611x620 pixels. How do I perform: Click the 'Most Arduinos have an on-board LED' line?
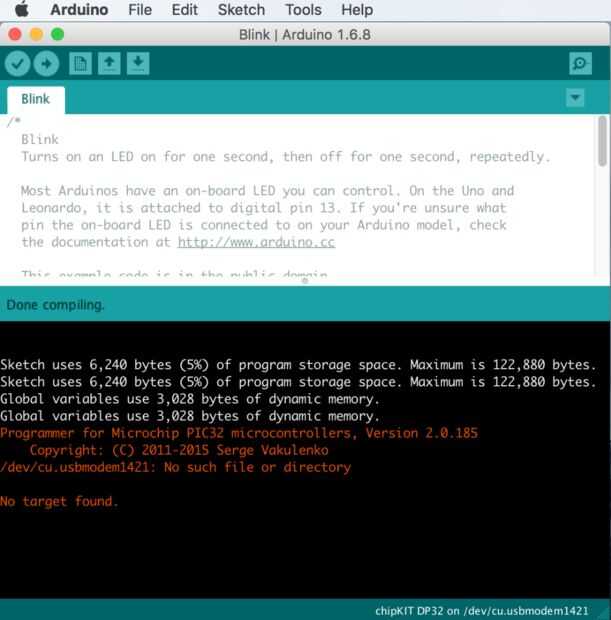click(267, 191)
